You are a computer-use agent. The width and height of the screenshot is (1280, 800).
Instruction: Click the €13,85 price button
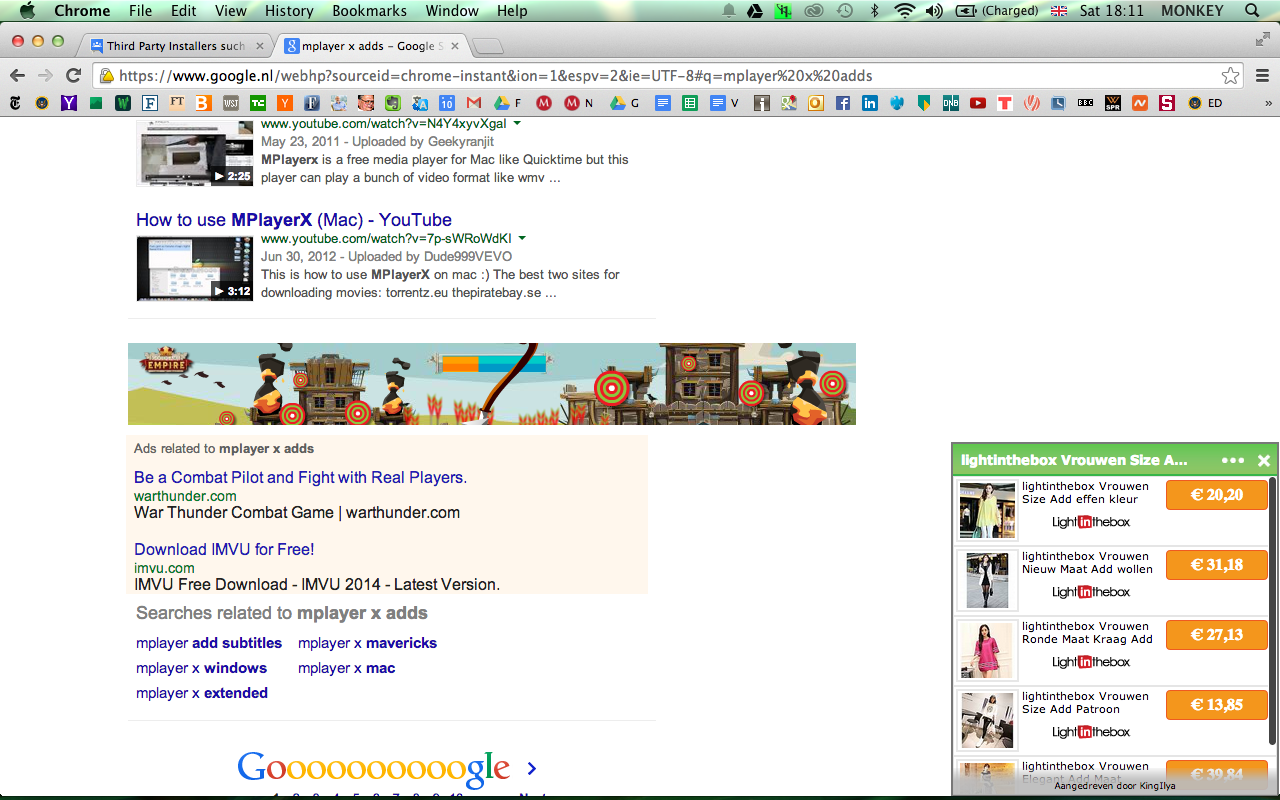click(x=1217, y=705)
